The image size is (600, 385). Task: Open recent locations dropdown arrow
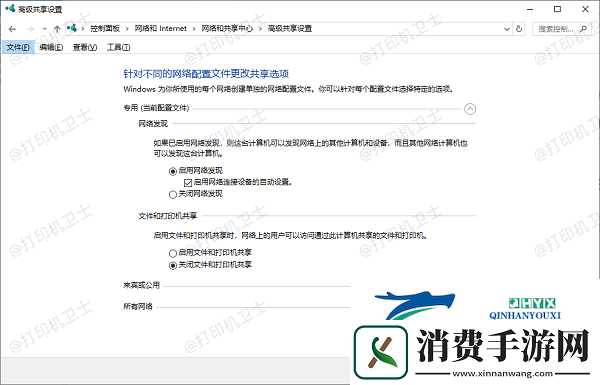pos(44,29)
